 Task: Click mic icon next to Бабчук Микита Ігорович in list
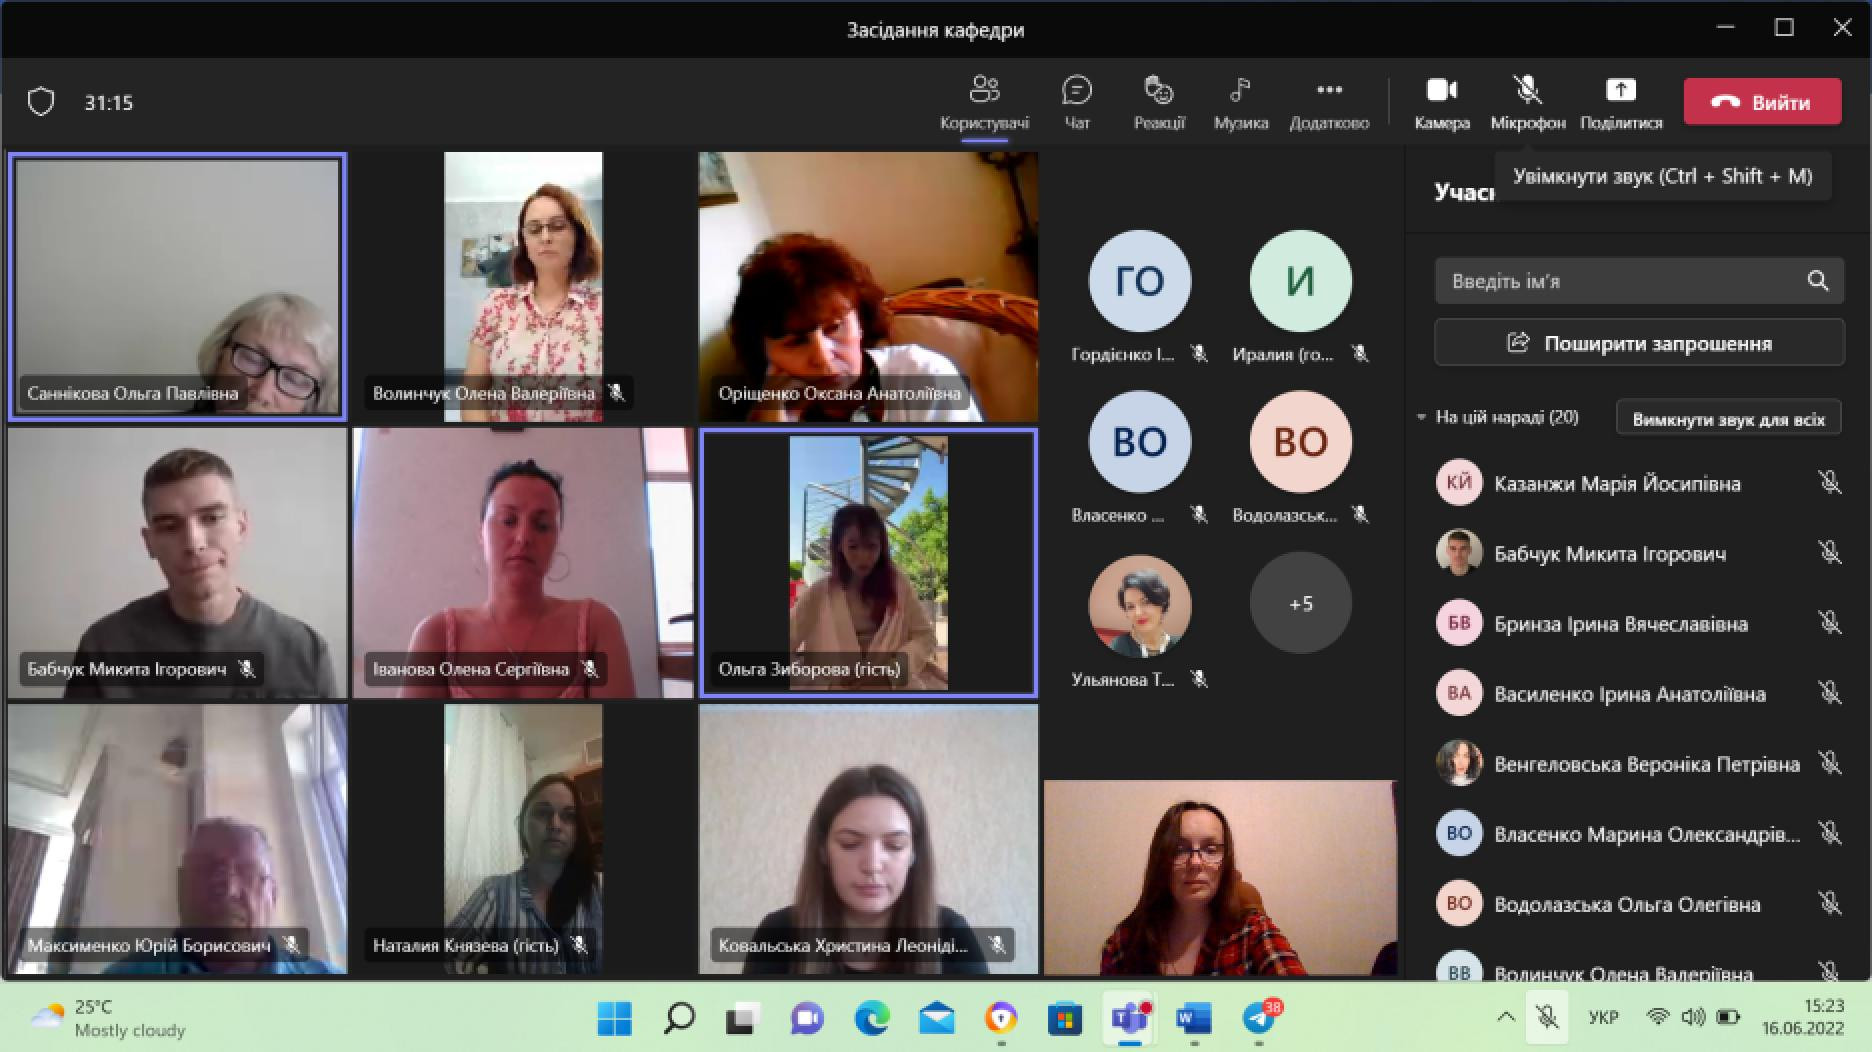pyautogui.click(x=1829, y=553)
